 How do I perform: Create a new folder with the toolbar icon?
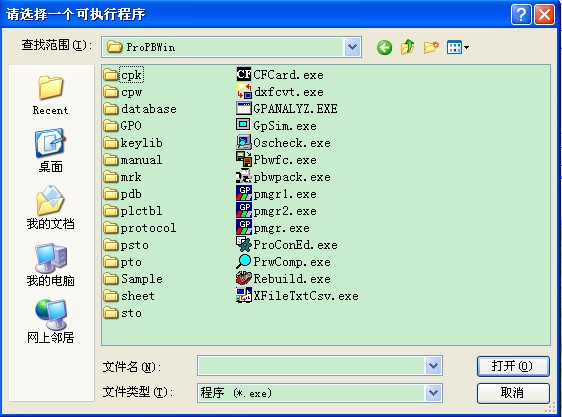coord(431,47)
